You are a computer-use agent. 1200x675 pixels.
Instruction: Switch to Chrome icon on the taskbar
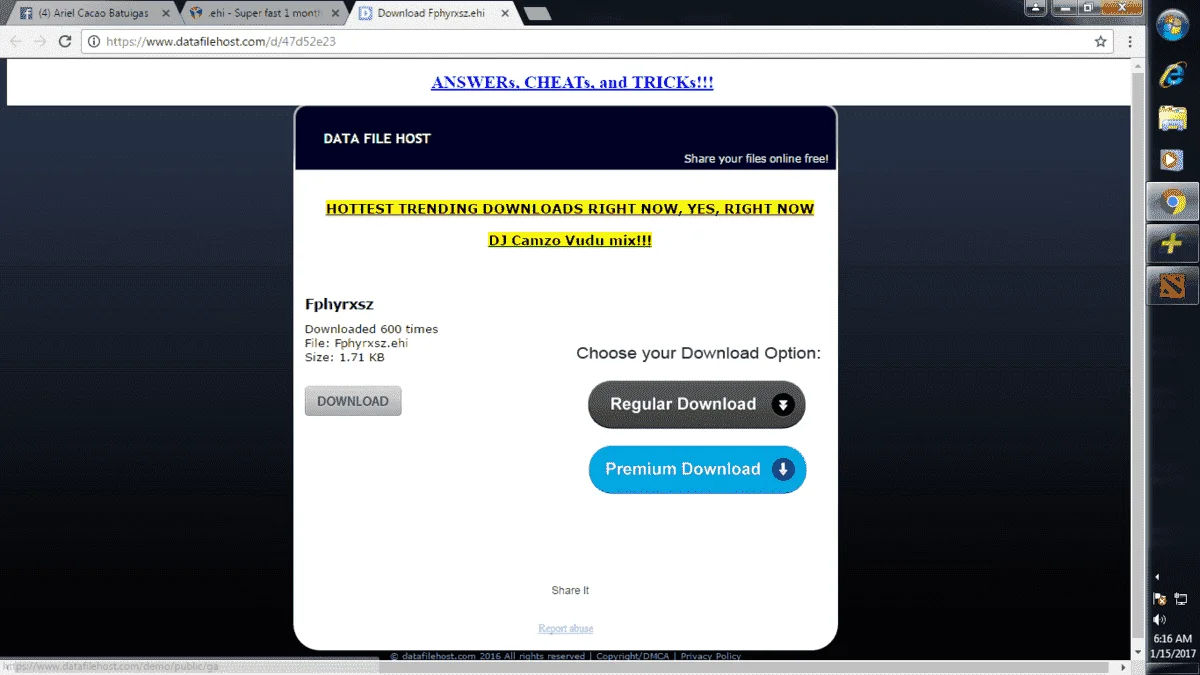point(1172,203)
